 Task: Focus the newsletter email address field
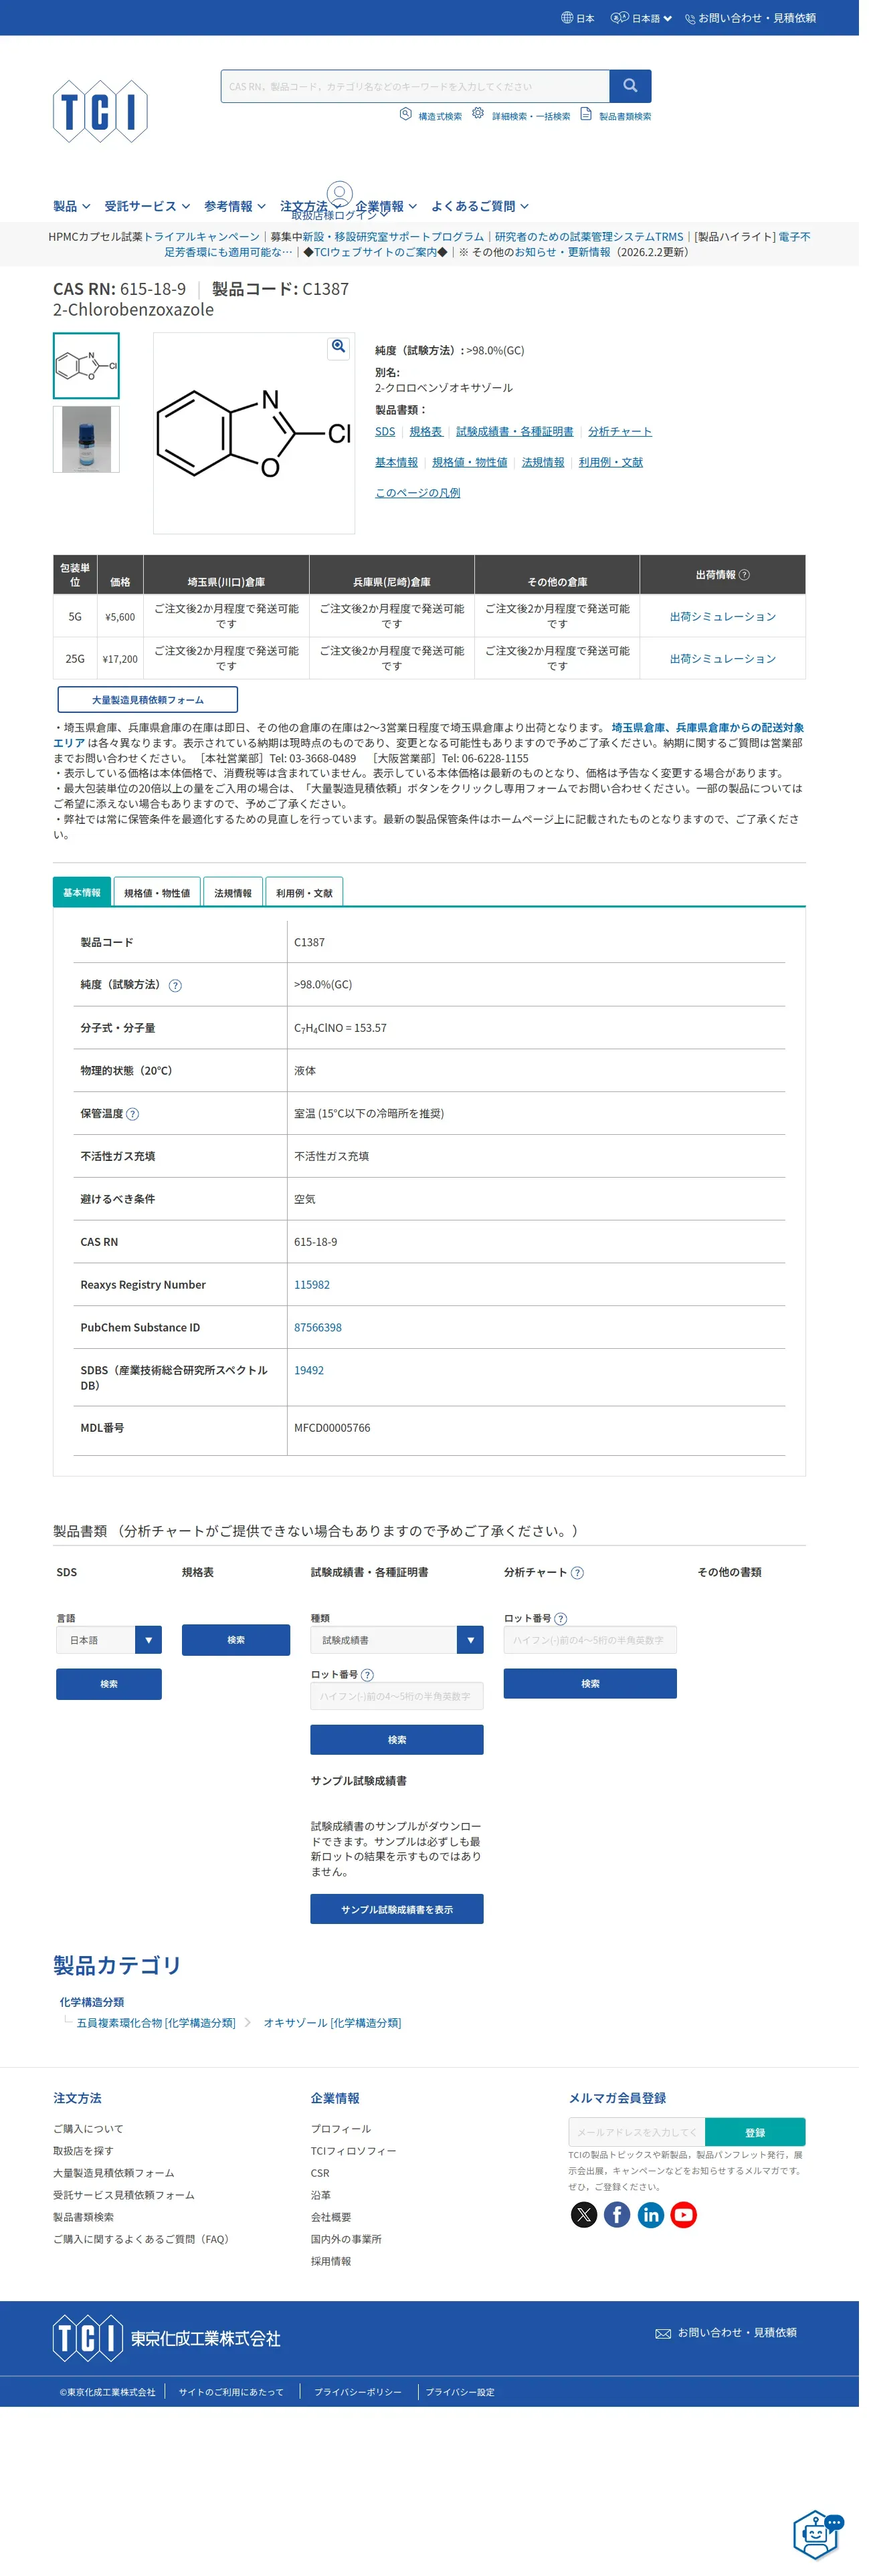coord(637,2132)
